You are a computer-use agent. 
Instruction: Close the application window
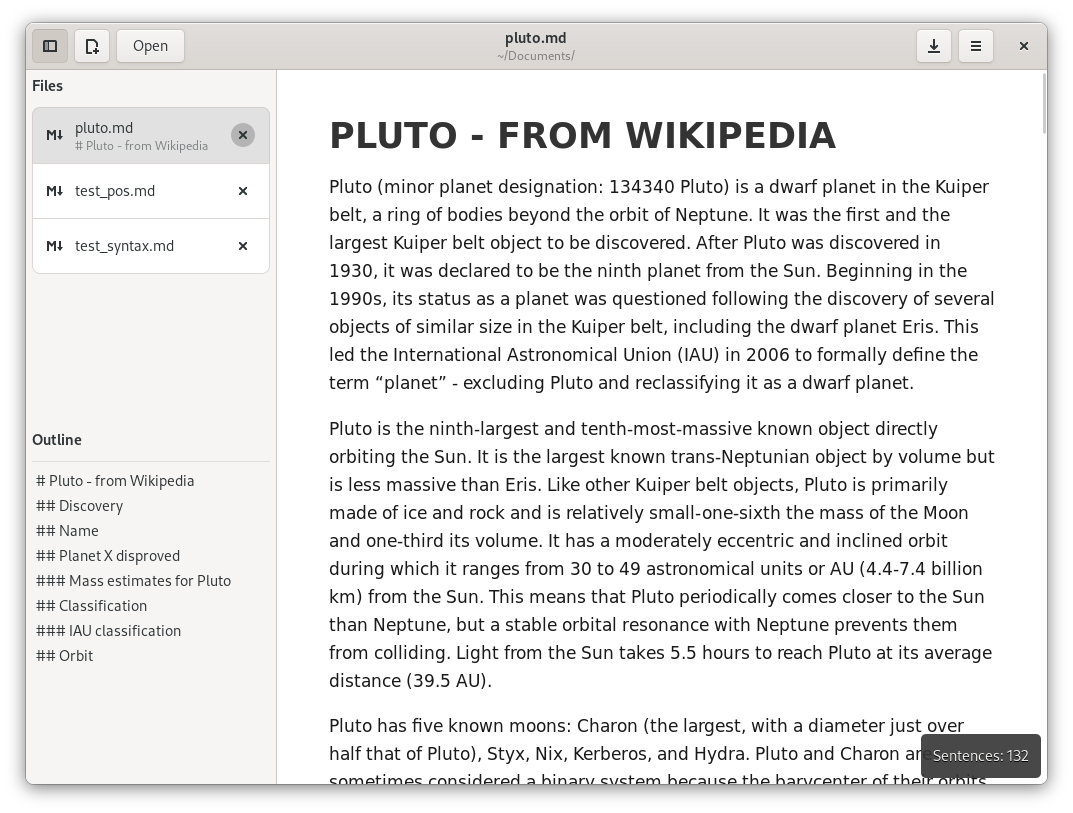point(1024,46)
